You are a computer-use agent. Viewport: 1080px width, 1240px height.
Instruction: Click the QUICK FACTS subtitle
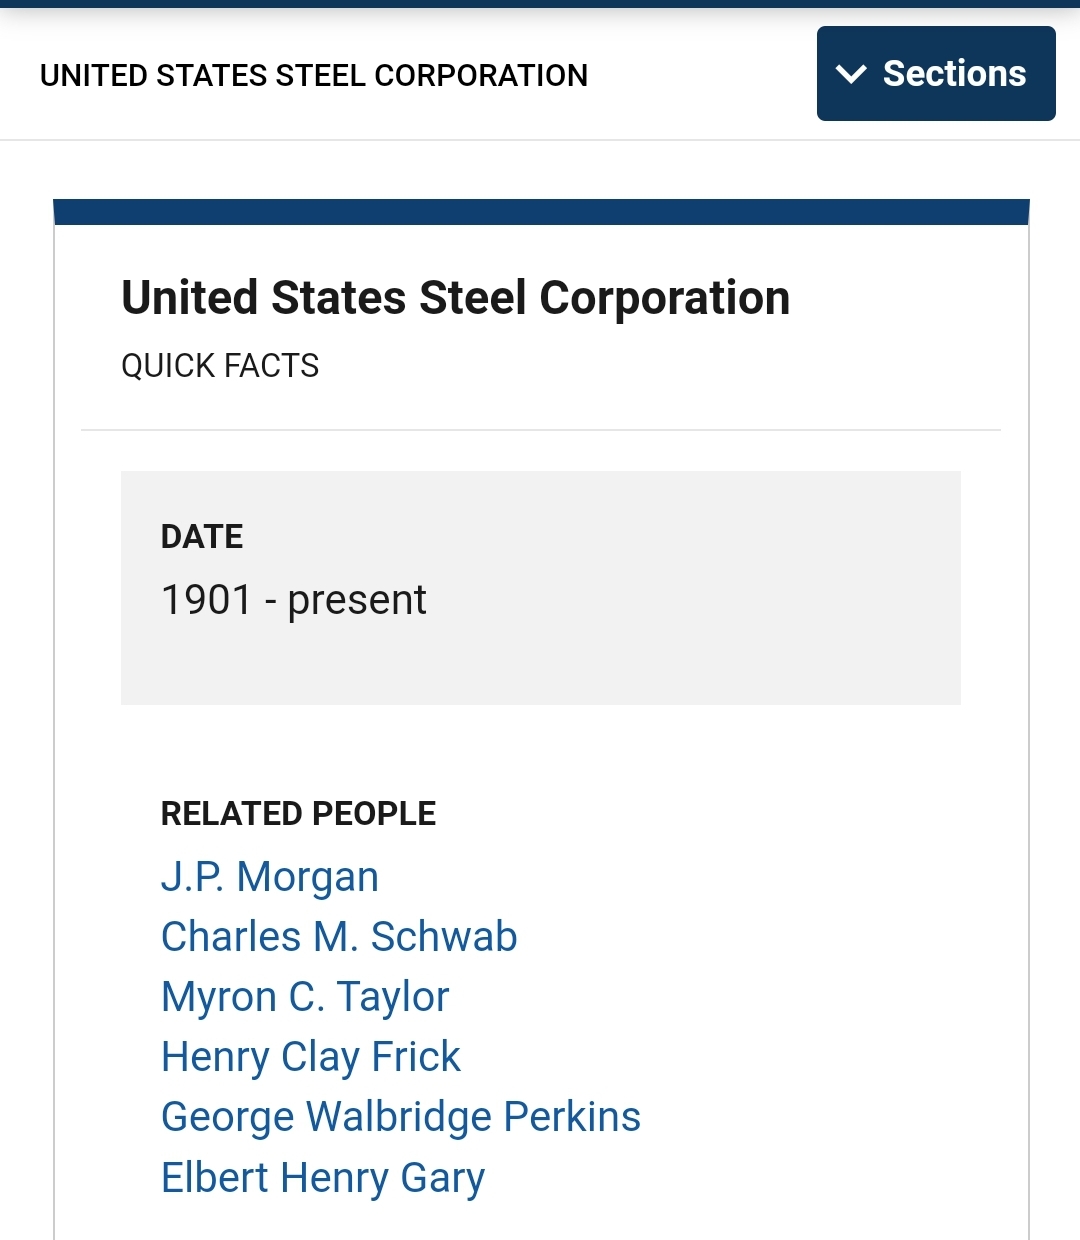click(220, 366)
